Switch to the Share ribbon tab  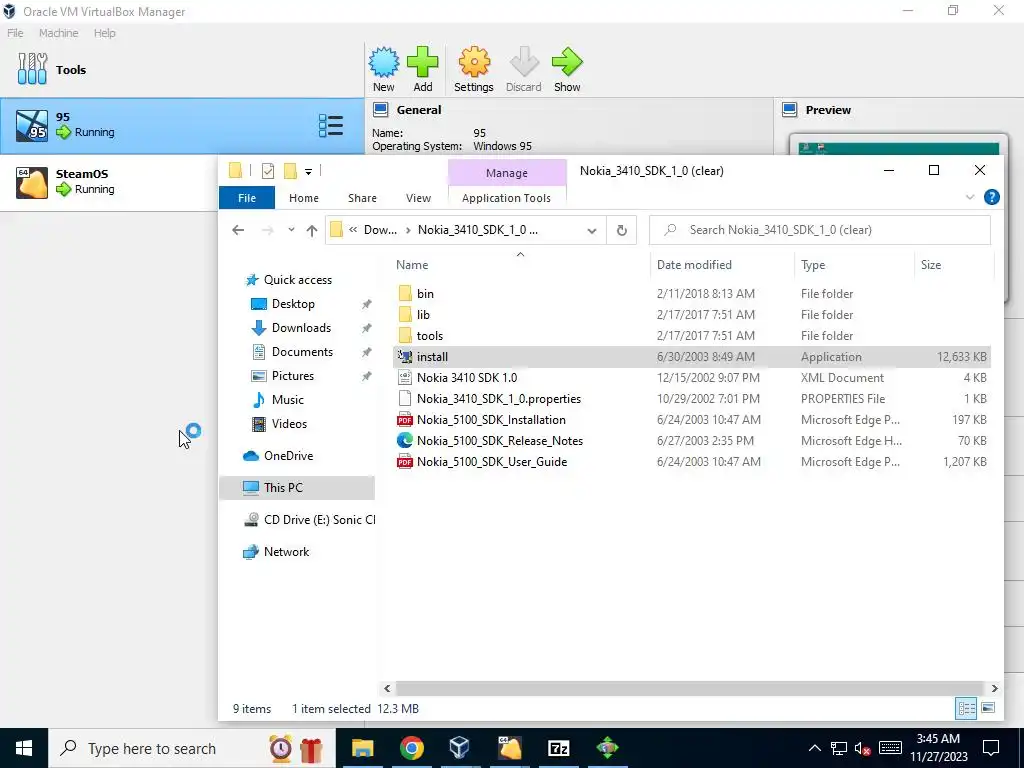pos(362,198)
